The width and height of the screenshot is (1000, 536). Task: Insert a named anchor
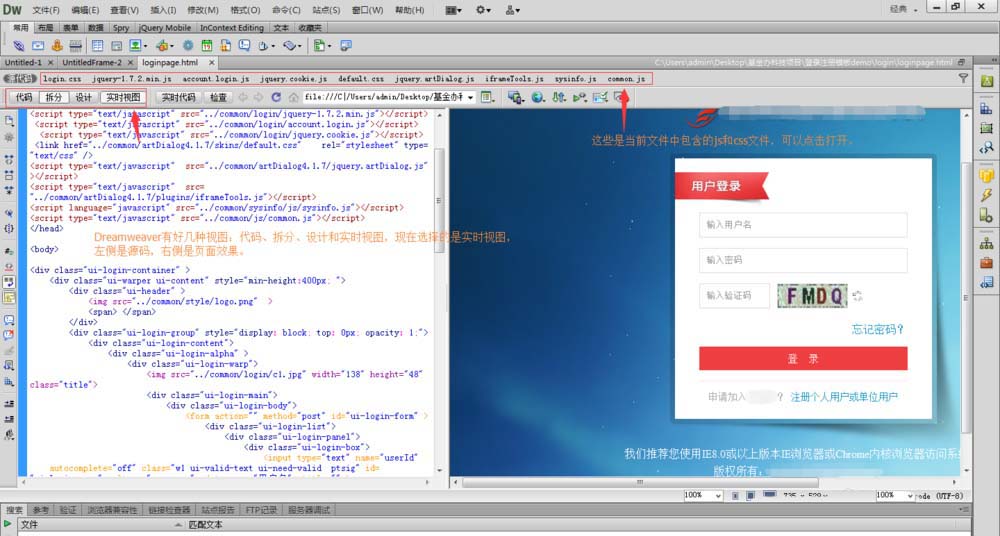coord(57,45)
